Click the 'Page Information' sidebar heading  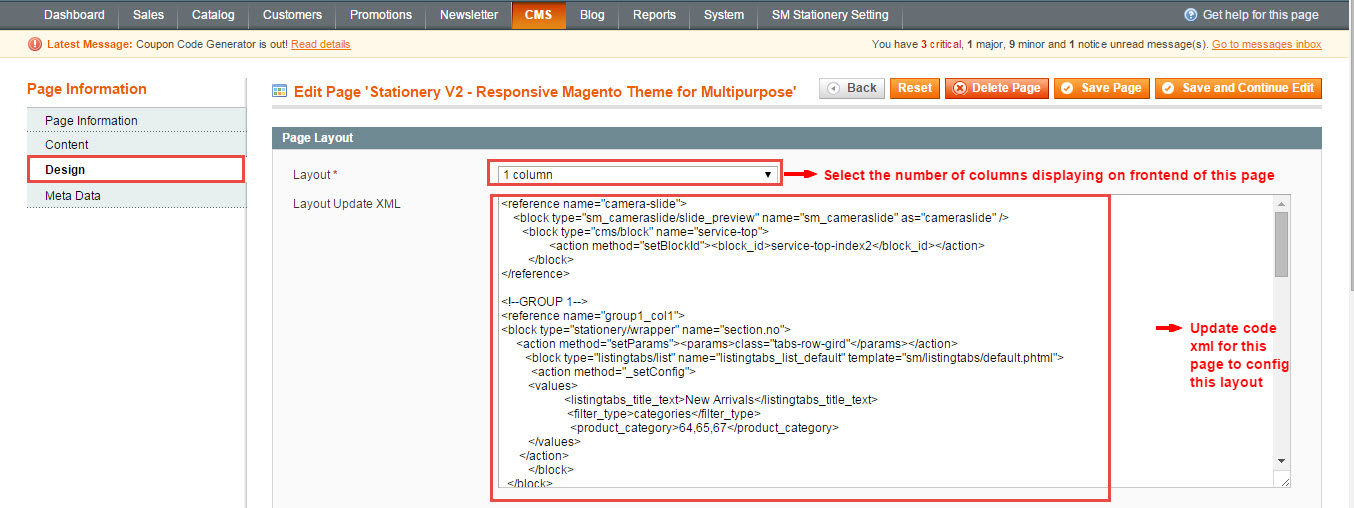pos(87,89)
